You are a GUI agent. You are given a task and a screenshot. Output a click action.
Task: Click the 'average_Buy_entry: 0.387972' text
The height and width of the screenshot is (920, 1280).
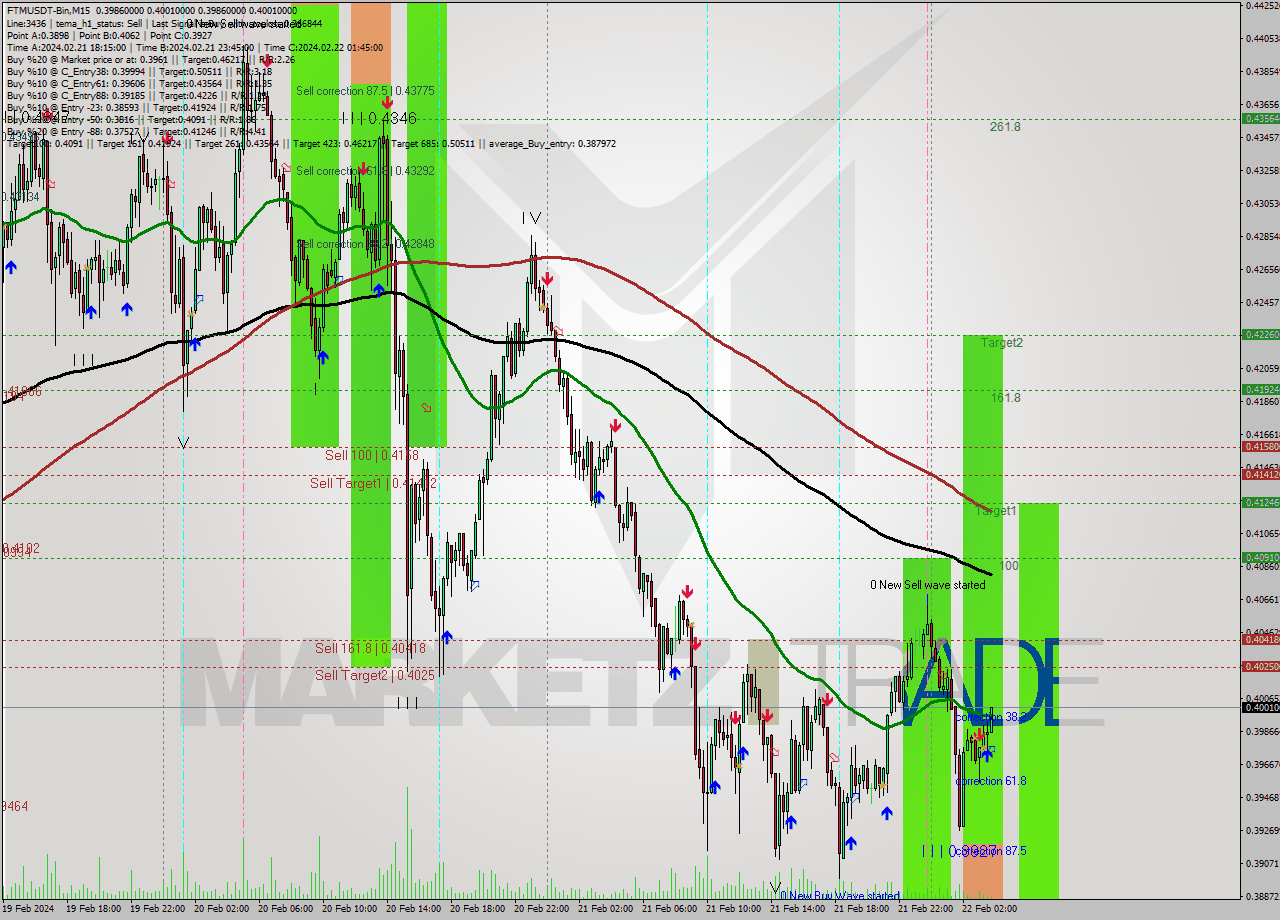coord(552,144)
